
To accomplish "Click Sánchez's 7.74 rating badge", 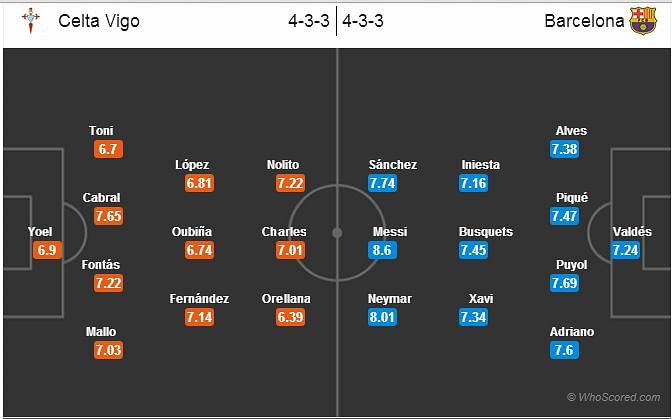I will click(x=382, y=183).
